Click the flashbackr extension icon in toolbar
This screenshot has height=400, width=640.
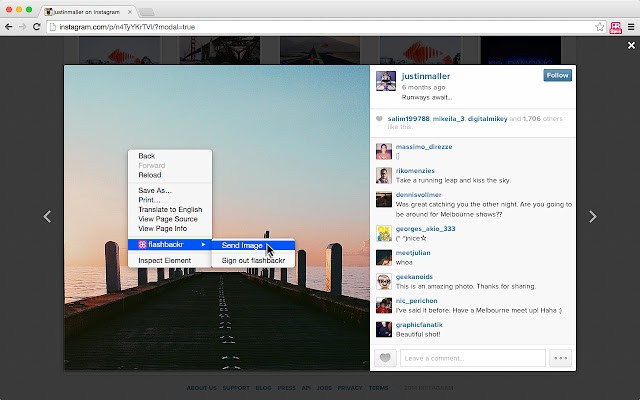tap(615, 26)
